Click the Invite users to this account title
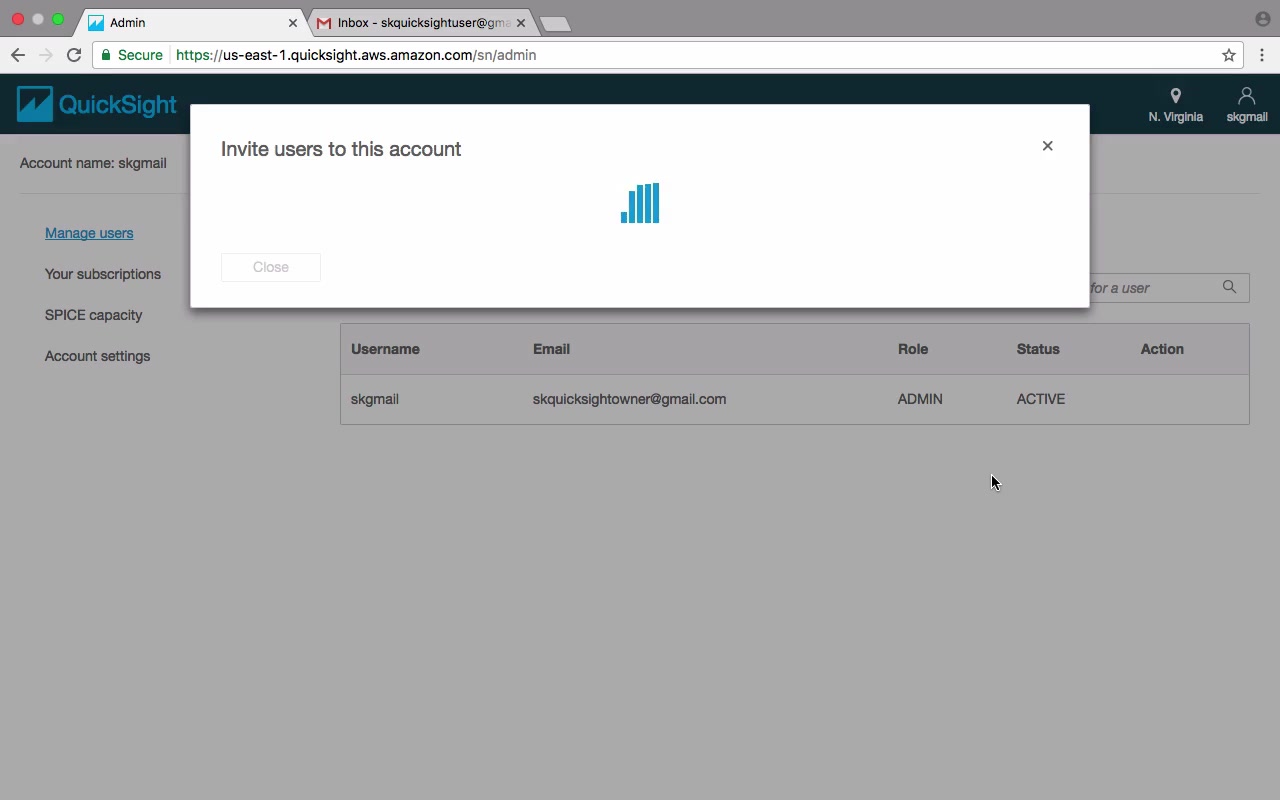1280x800 pixels. pyautogui.click(x=341, y=149)
